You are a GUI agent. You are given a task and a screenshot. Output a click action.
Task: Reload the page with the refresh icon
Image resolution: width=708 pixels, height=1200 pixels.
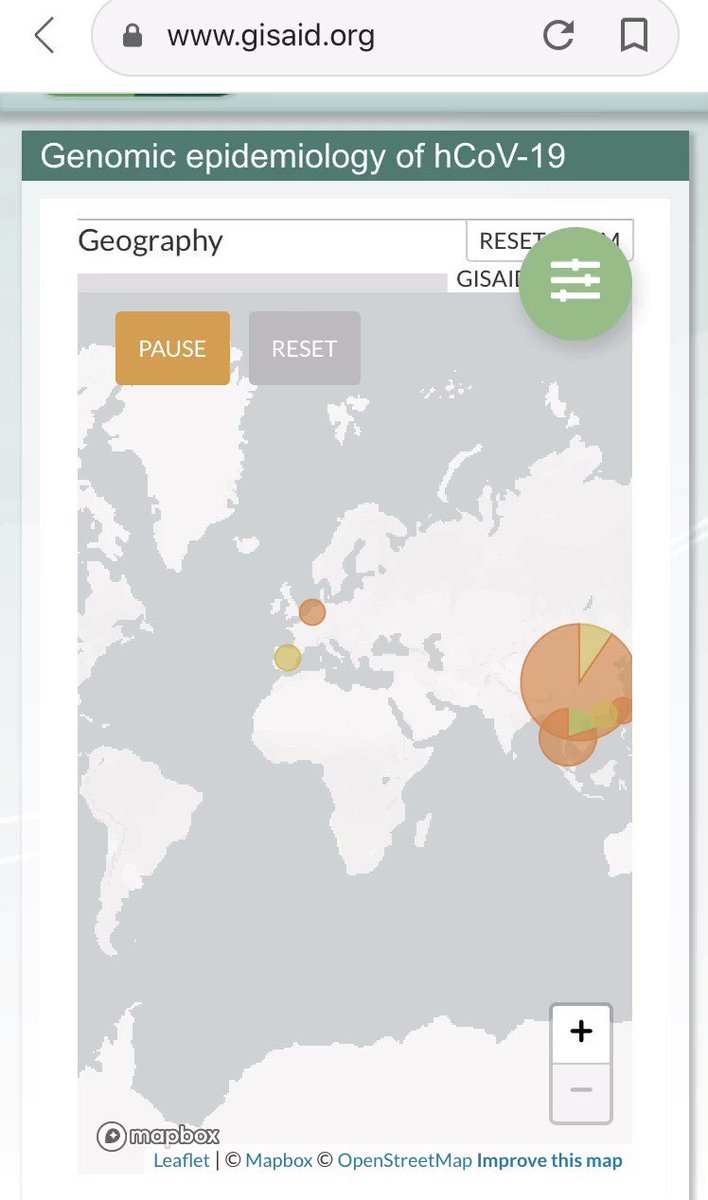[x=559, y=36]
